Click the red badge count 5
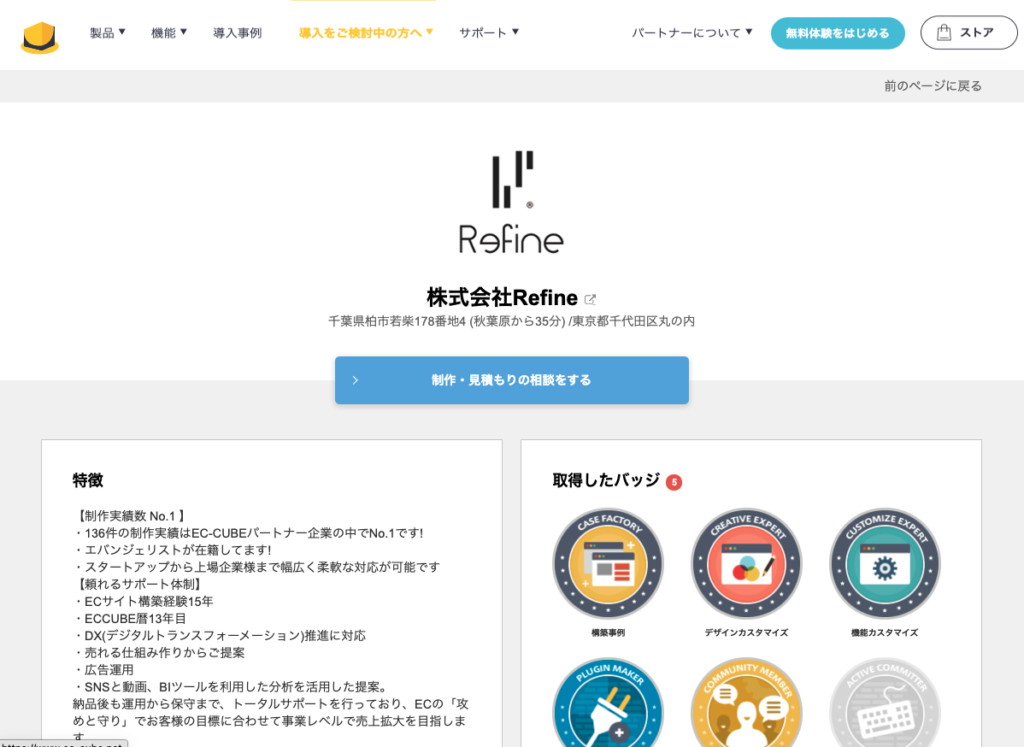Viewport: 1024px width, 747px height. [x=674, y=482]
